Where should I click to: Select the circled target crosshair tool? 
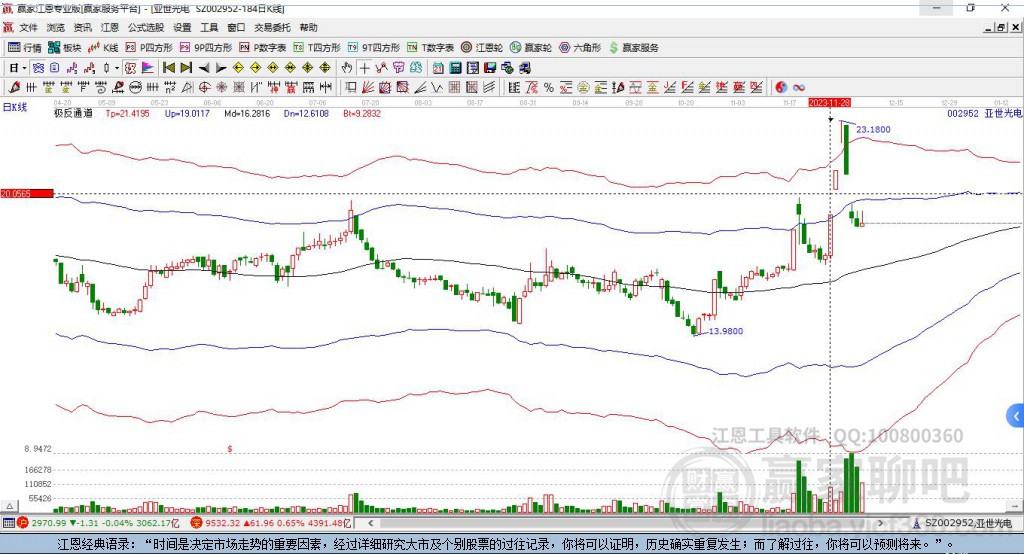click(x=204, y=88)
